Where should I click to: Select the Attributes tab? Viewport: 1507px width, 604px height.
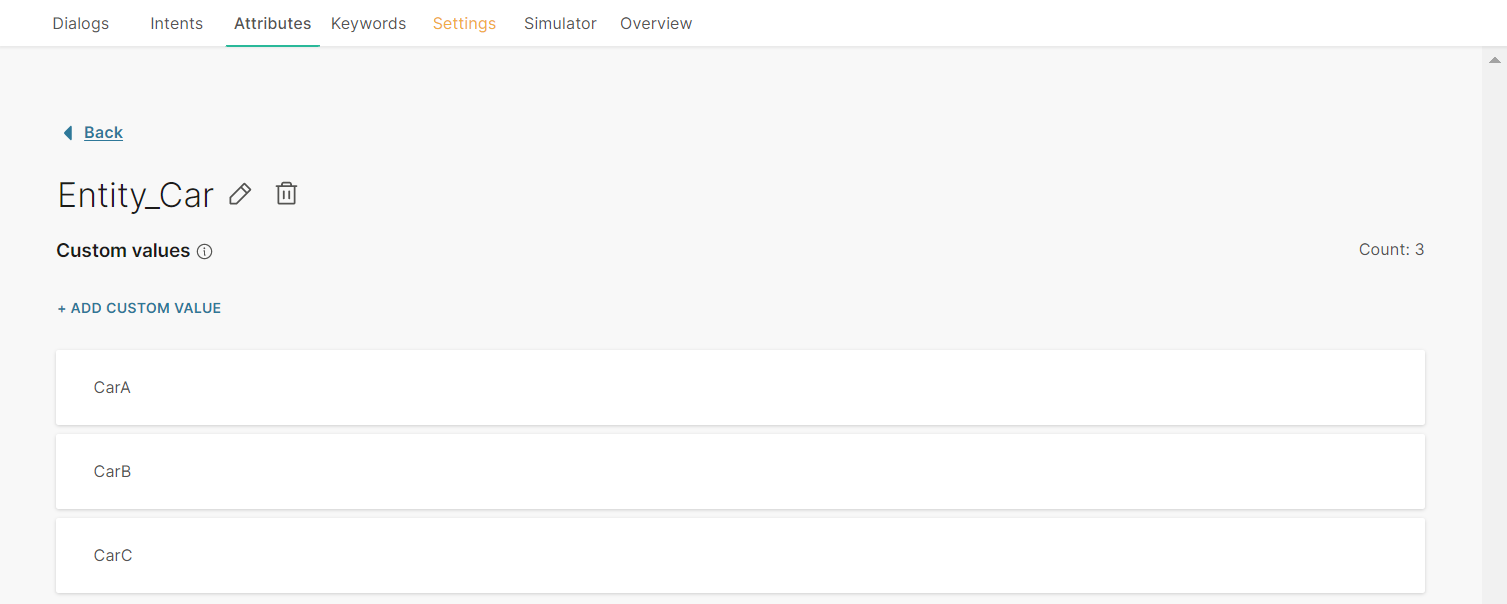(x=272, y=23)
